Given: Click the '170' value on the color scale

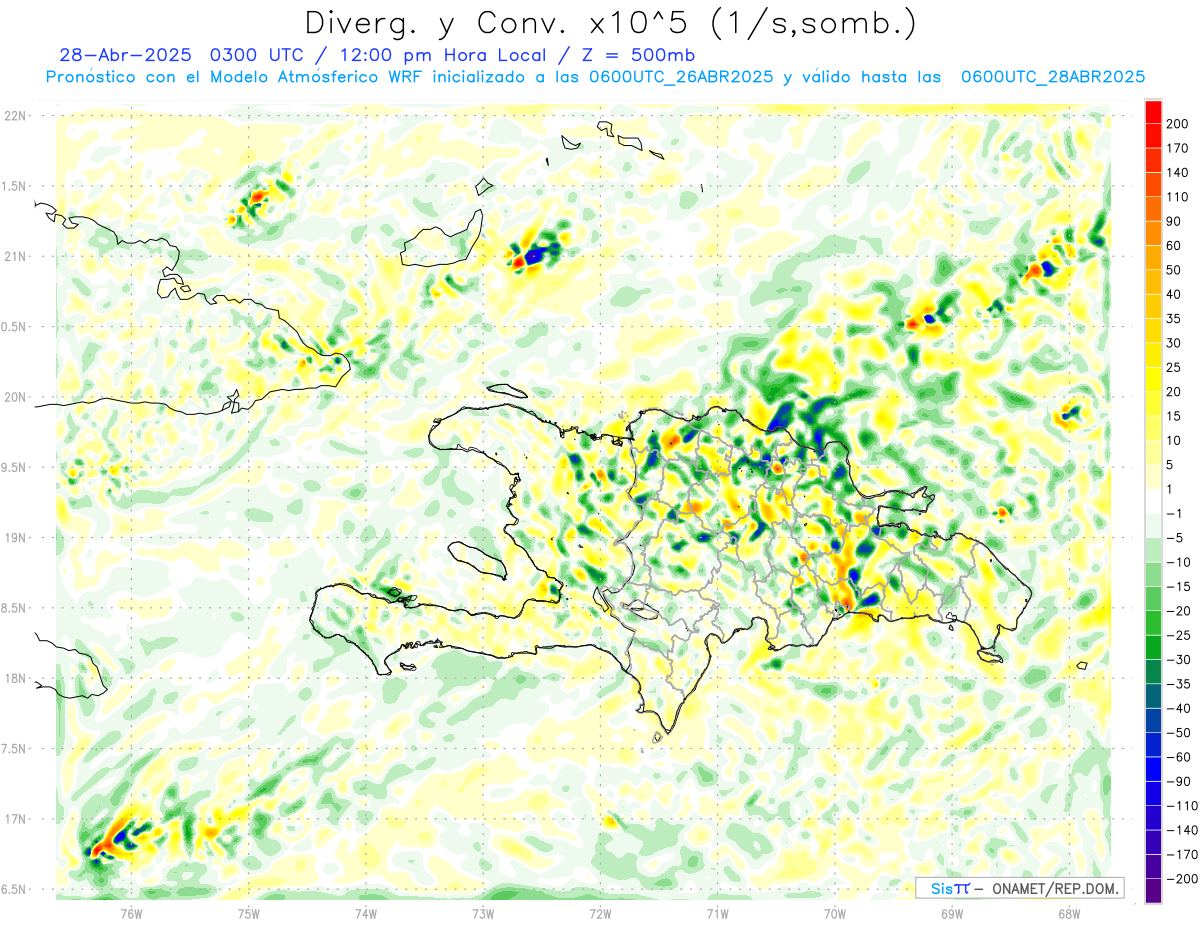Looking at the screenshot, I should [x=1177, y=148].
